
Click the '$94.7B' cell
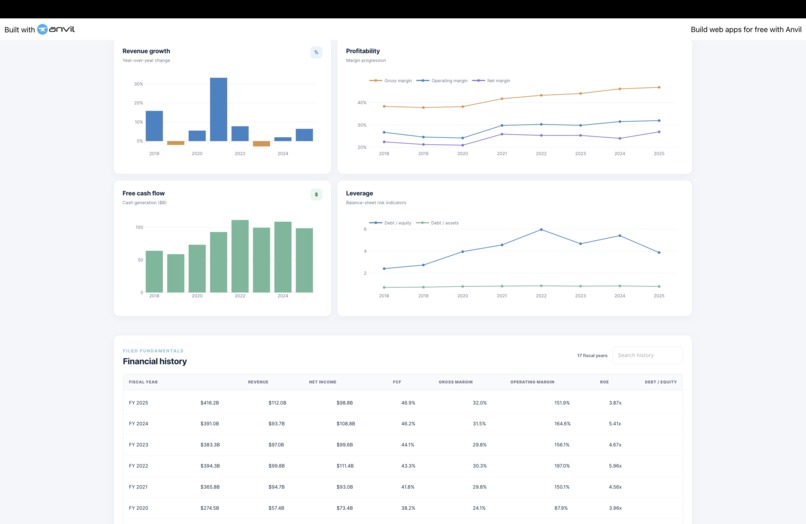click(277, 487)
